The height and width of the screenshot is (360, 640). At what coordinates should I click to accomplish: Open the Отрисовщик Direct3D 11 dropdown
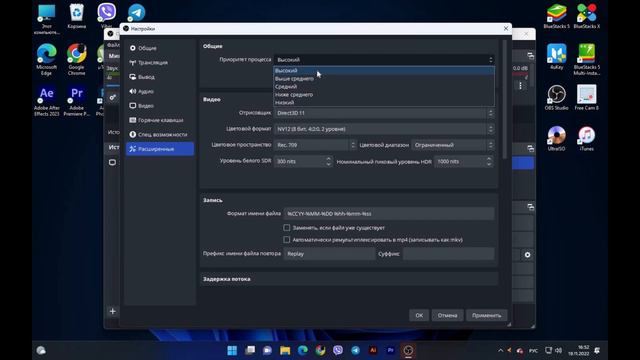point(384,113)
